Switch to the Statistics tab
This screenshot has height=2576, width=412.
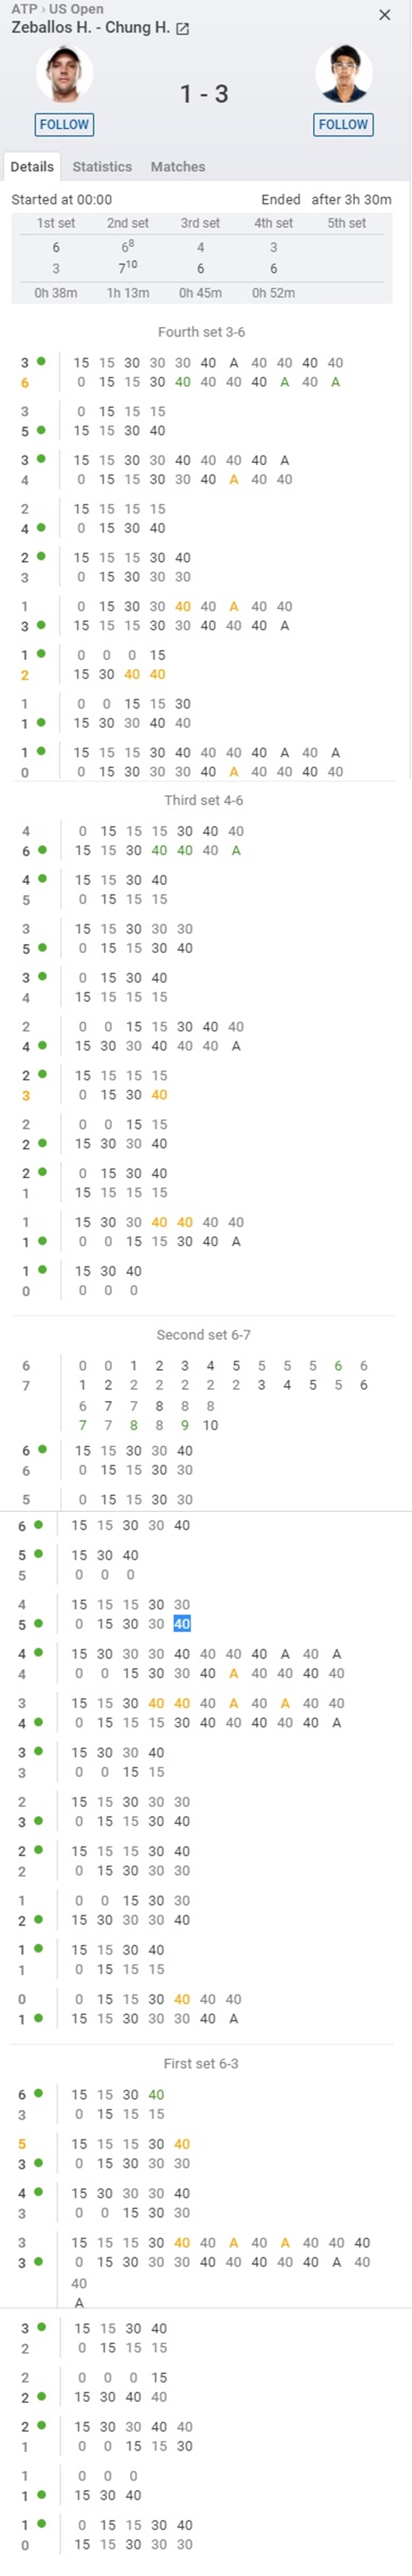coord(102,167)
